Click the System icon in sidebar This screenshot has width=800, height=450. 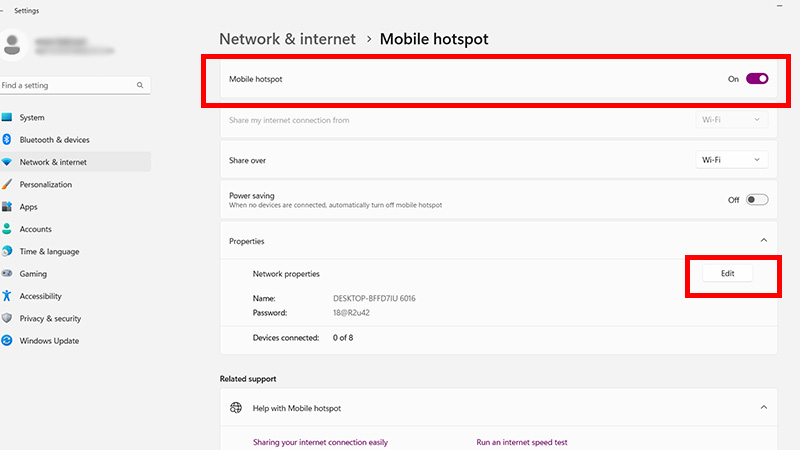7,117
